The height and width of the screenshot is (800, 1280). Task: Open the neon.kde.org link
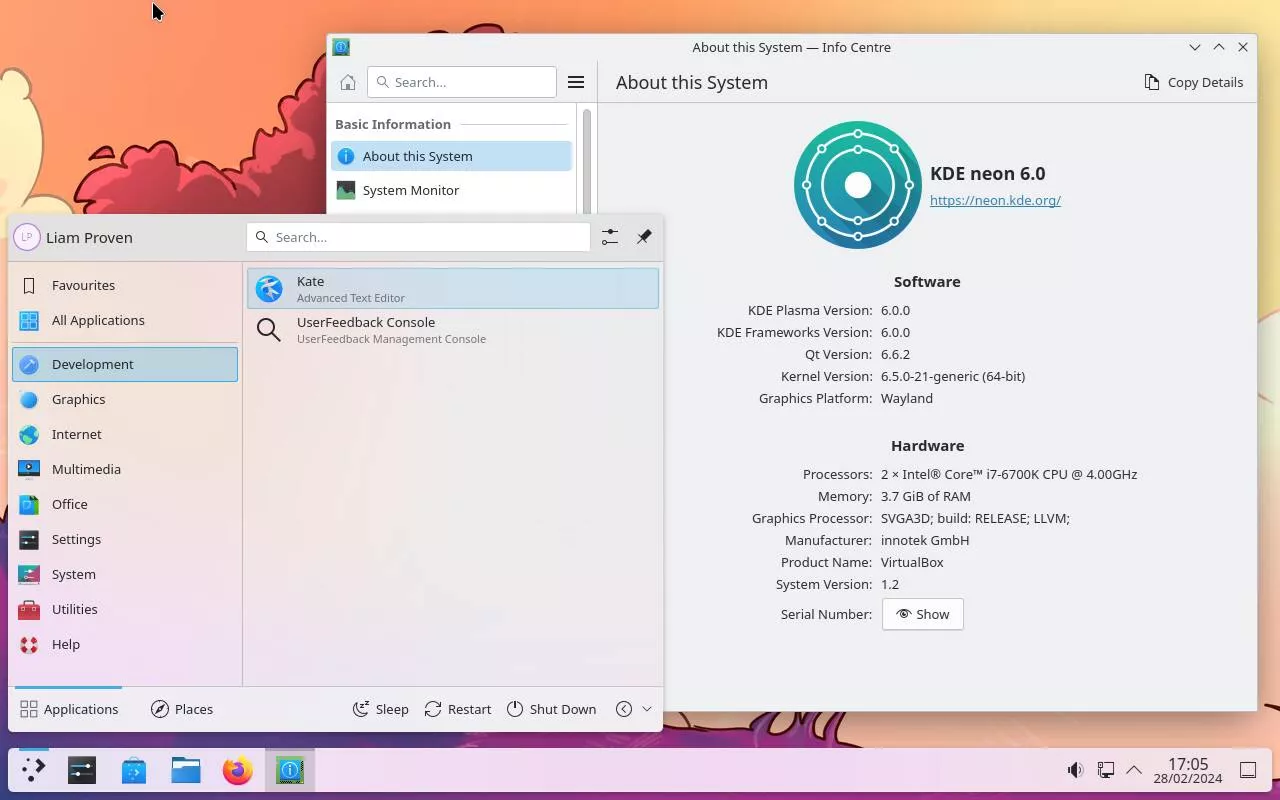(x=995, y=200)
